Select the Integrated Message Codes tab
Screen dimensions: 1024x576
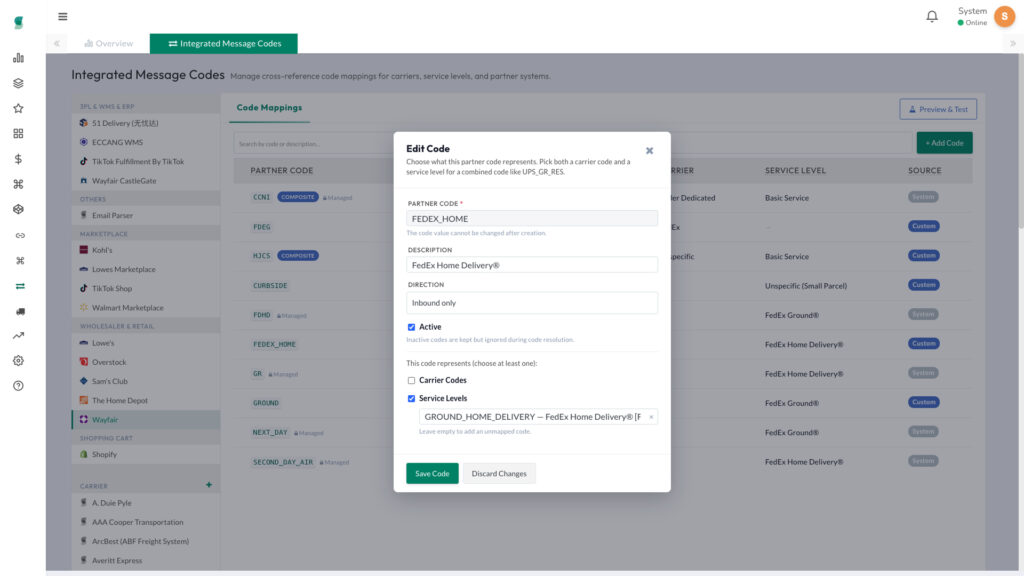click(x=224, y=43)
